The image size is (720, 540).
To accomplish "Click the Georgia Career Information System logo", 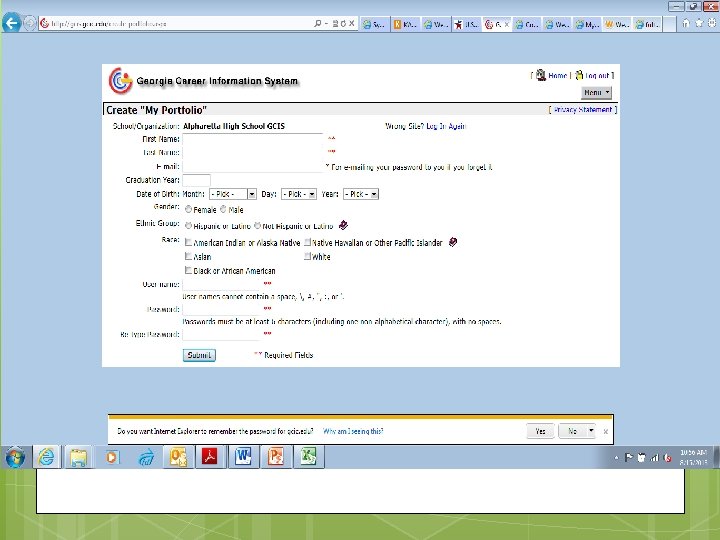I will pos(120,81).
